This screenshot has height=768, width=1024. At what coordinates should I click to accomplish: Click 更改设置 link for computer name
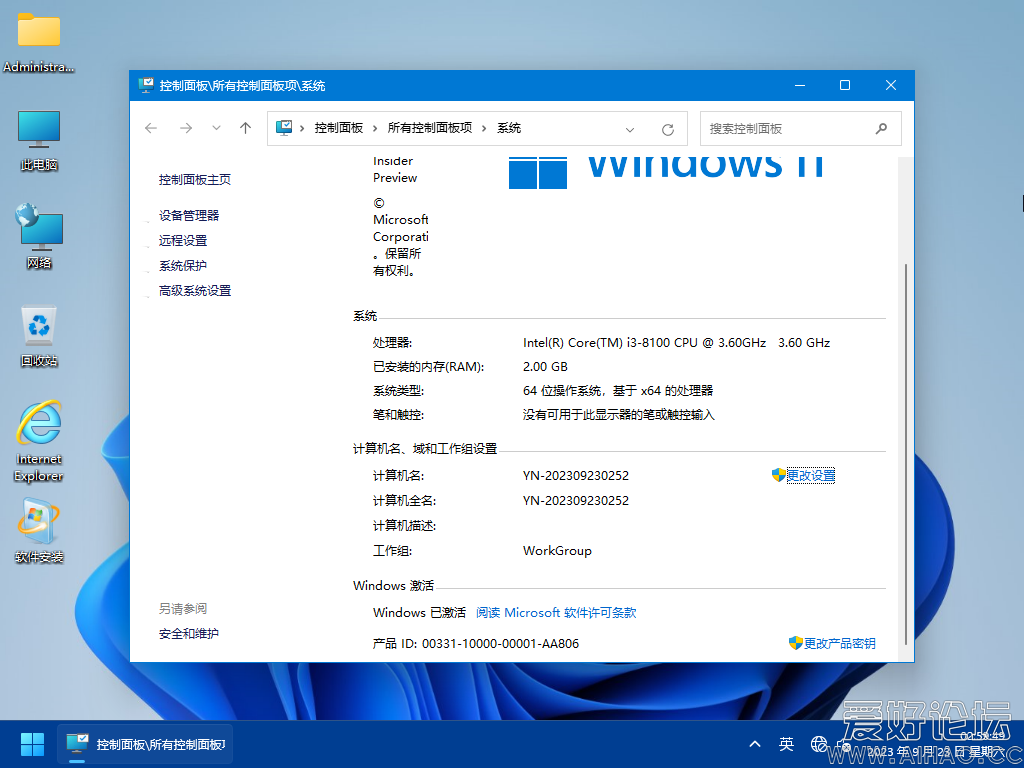pyautogui.click(x=810, y=475)
